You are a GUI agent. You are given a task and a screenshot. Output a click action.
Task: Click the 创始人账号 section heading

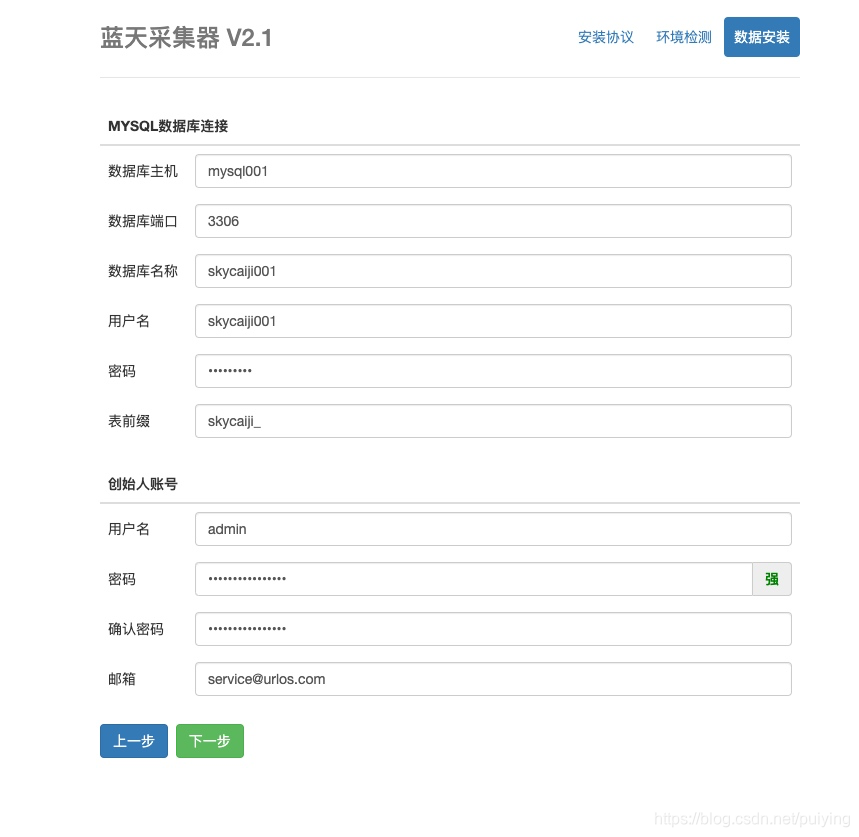point(142,484)
